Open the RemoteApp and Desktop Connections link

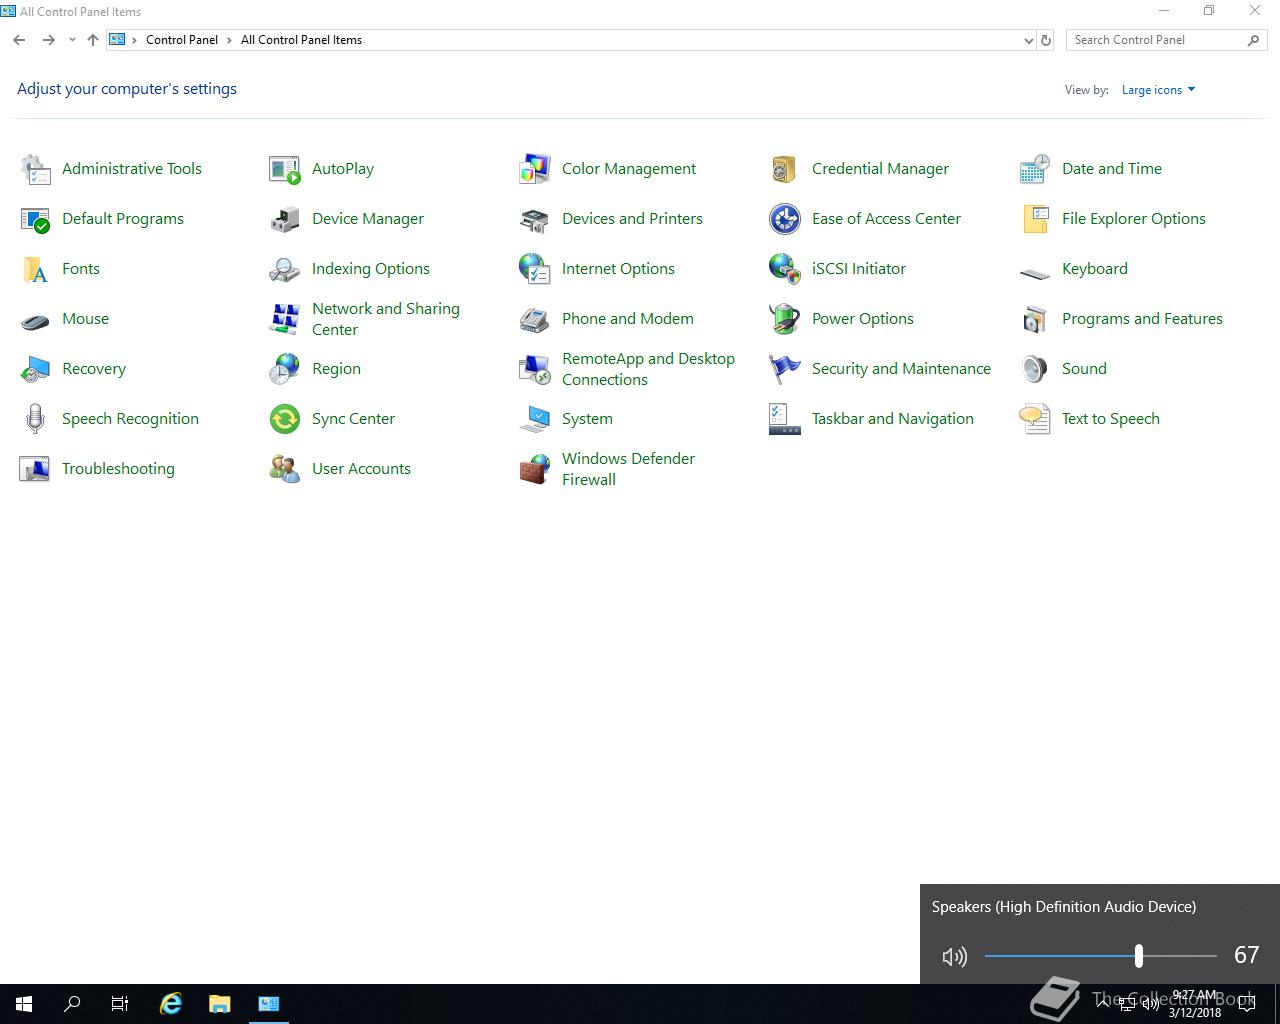pos(648,369)
